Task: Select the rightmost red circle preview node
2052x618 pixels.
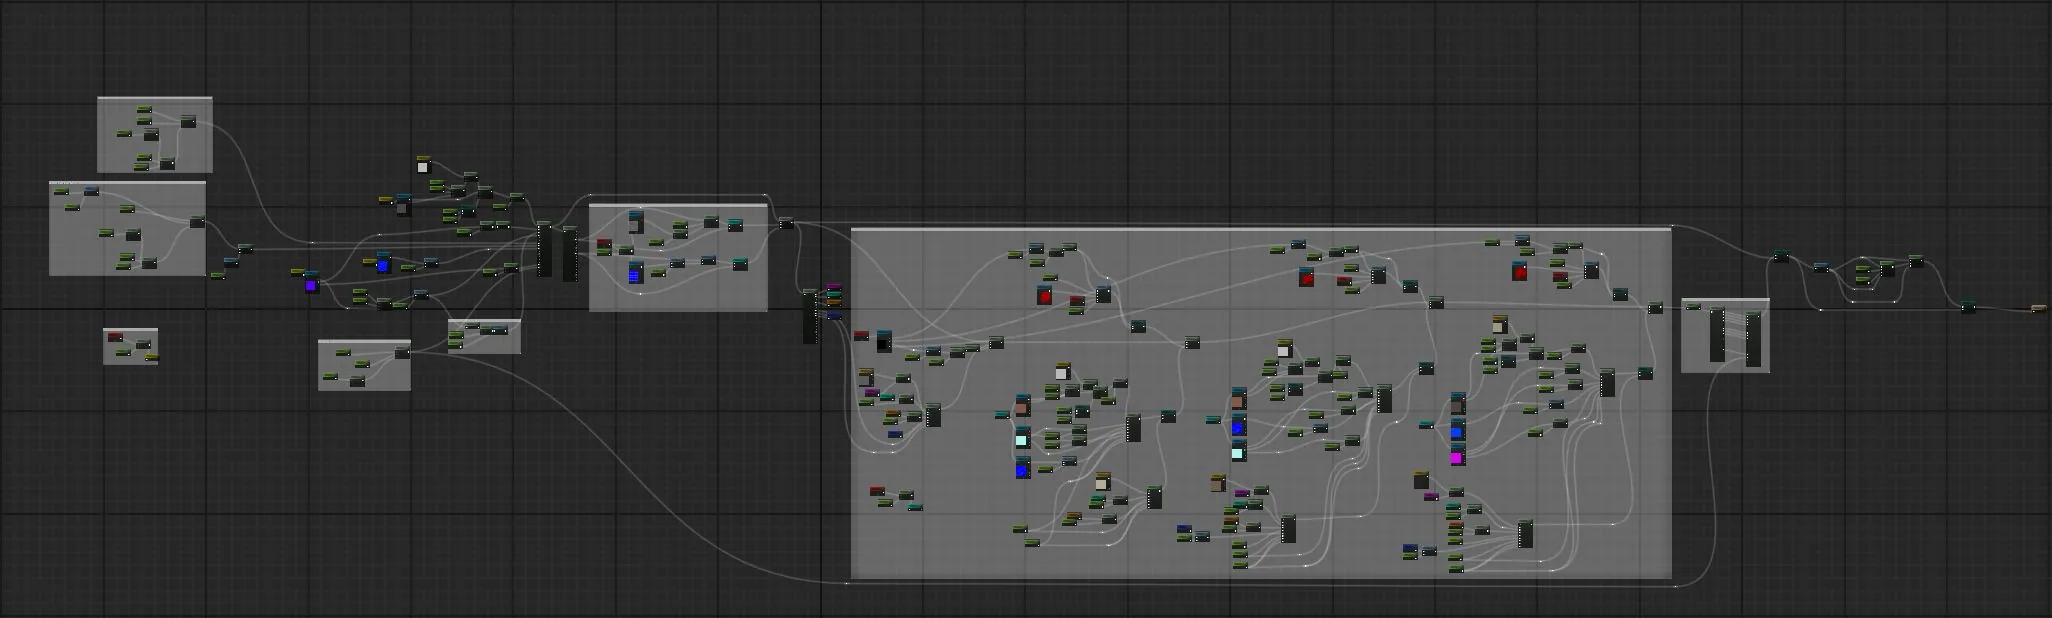Action: click(1521, 270)
